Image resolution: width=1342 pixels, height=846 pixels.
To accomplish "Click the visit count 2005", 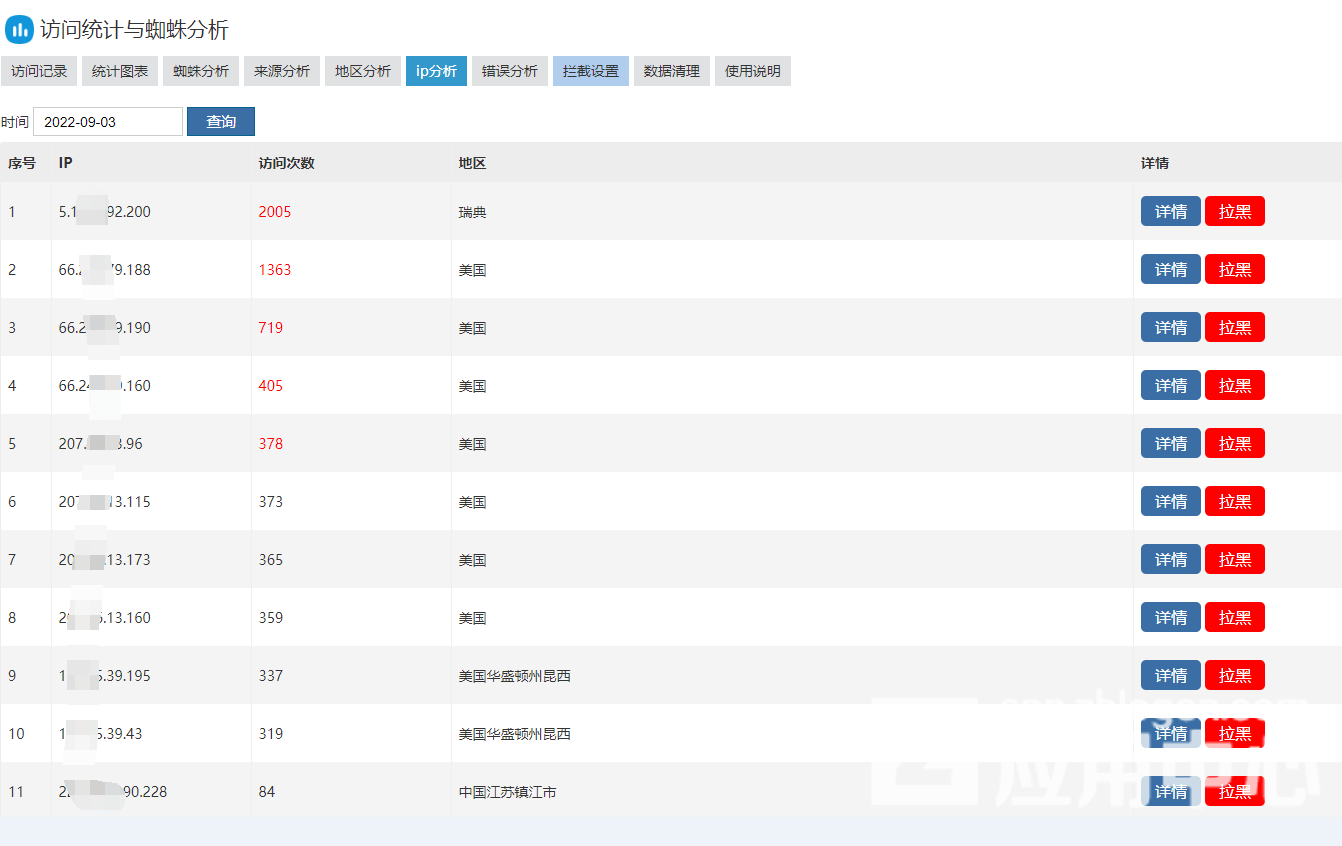I will point(274,212).
